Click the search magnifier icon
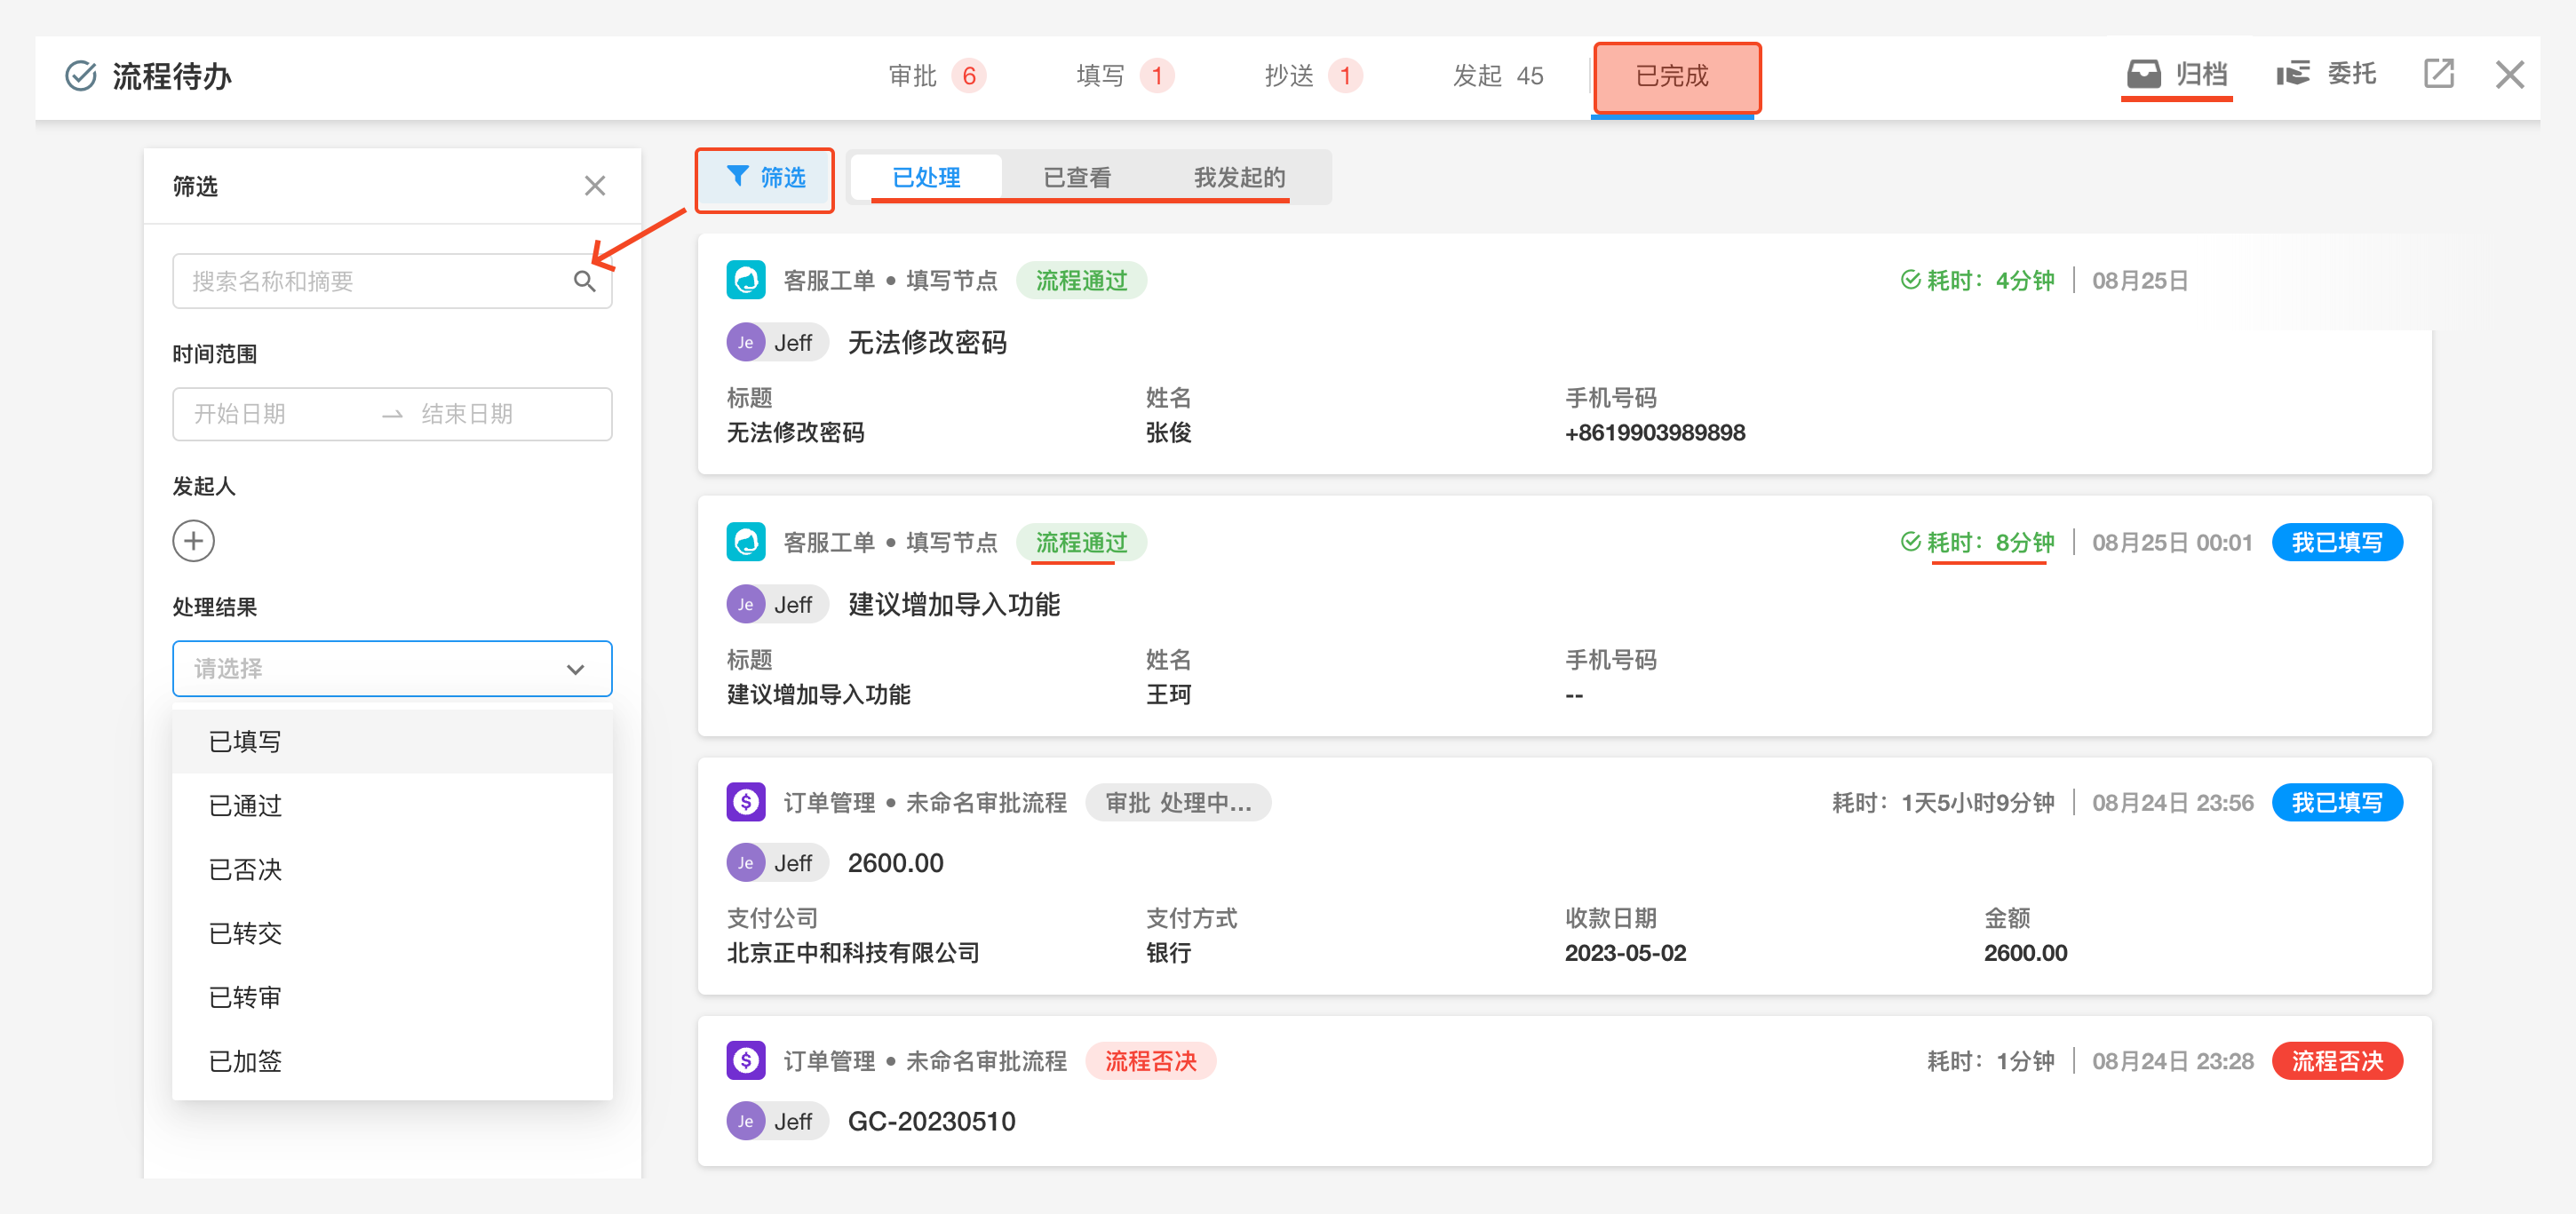Screen dimensions: 2576x1214 [585, 281]
